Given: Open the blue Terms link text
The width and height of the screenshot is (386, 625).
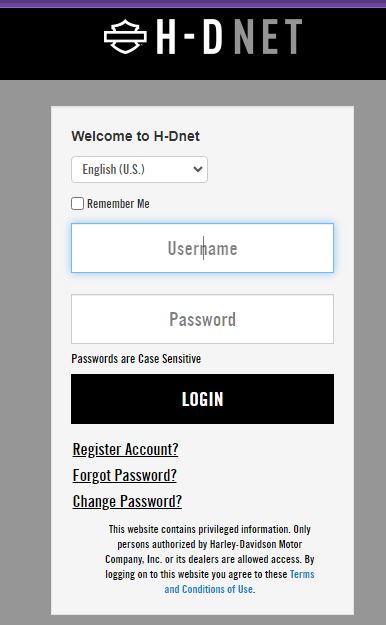Looking at the screenshot, I should 302,574.
